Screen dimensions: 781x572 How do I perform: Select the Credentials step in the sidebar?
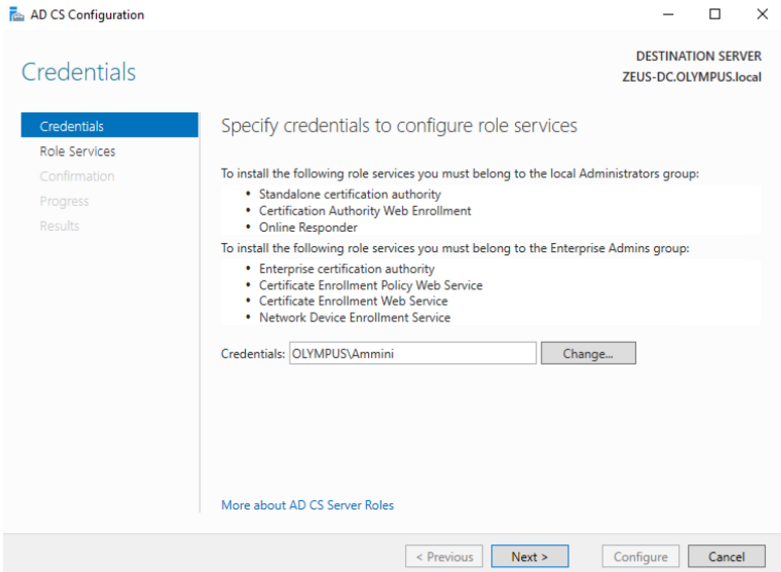click(x=72, y=126)
